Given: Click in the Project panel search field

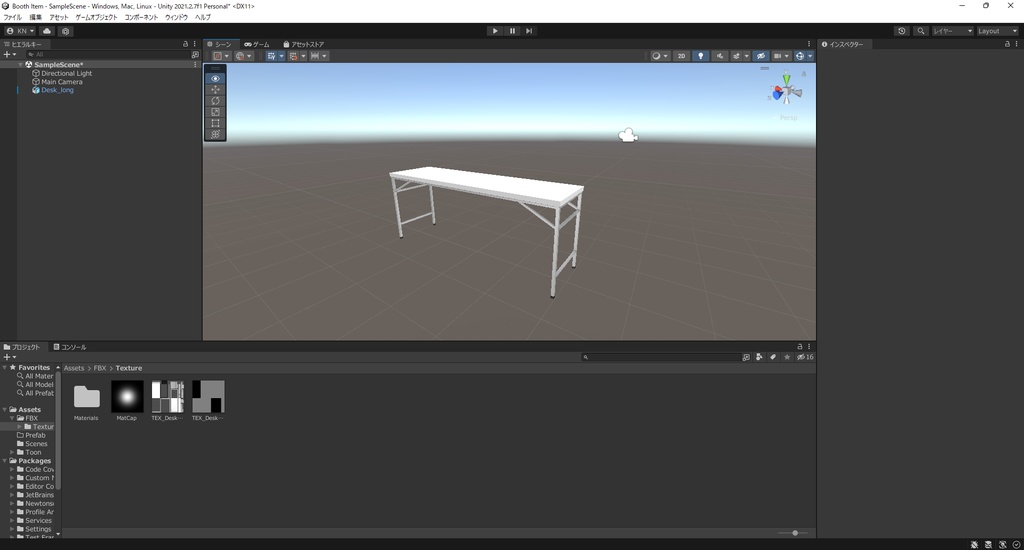Looking at the screenshot, I should (x=660, y=357).
